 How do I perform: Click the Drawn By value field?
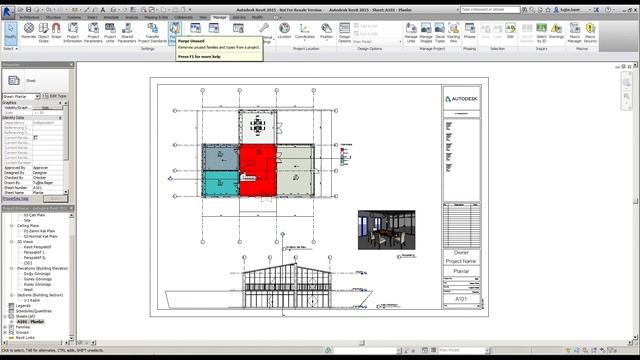click(47, 183)
